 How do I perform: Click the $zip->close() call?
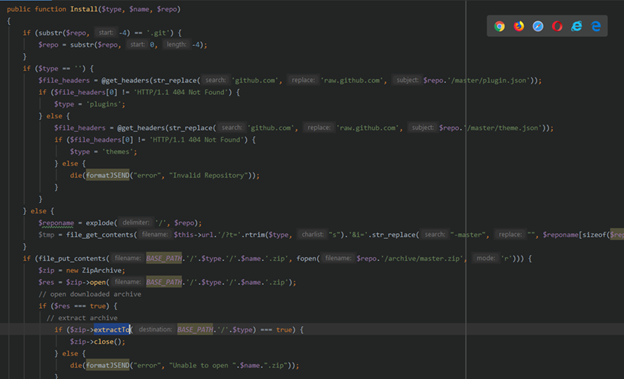(98, 342)
